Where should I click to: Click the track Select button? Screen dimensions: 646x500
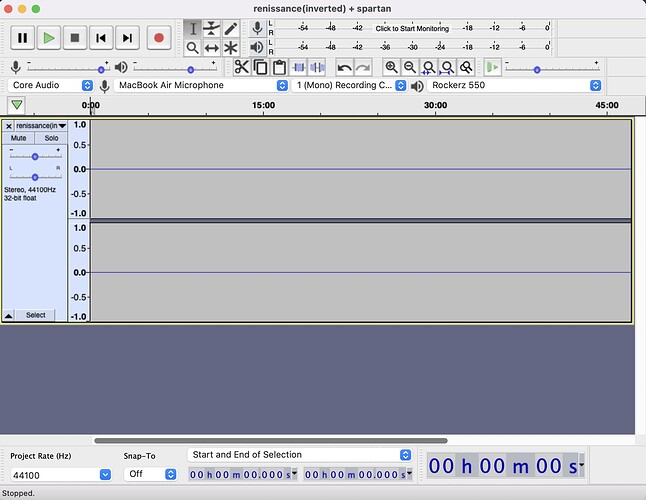point(35,315)
